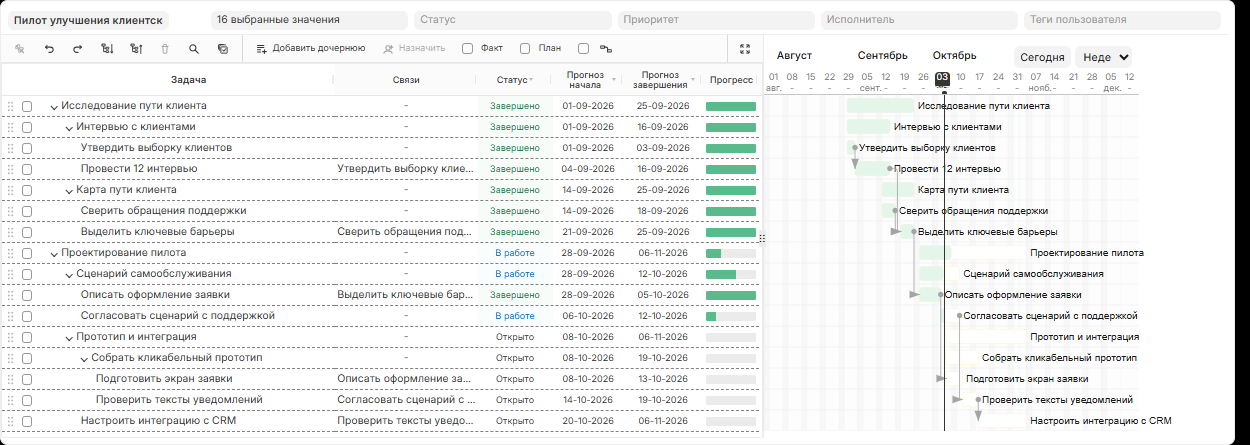Viewport: 1250px width, 445px height.
Task: Click project title Пилот улучшения клиентск
Action: point(90,19)
